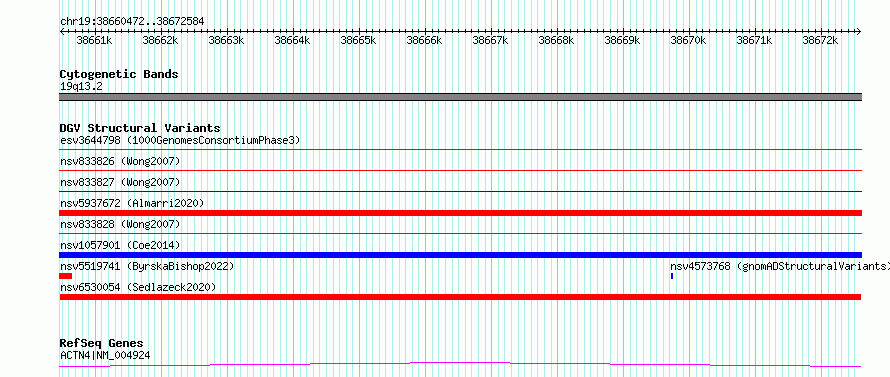Open variant nsv5519741 (ByrskaBishop2022)
The width and height of the screenshot is (890, 377).
click(x=147, y=266)
